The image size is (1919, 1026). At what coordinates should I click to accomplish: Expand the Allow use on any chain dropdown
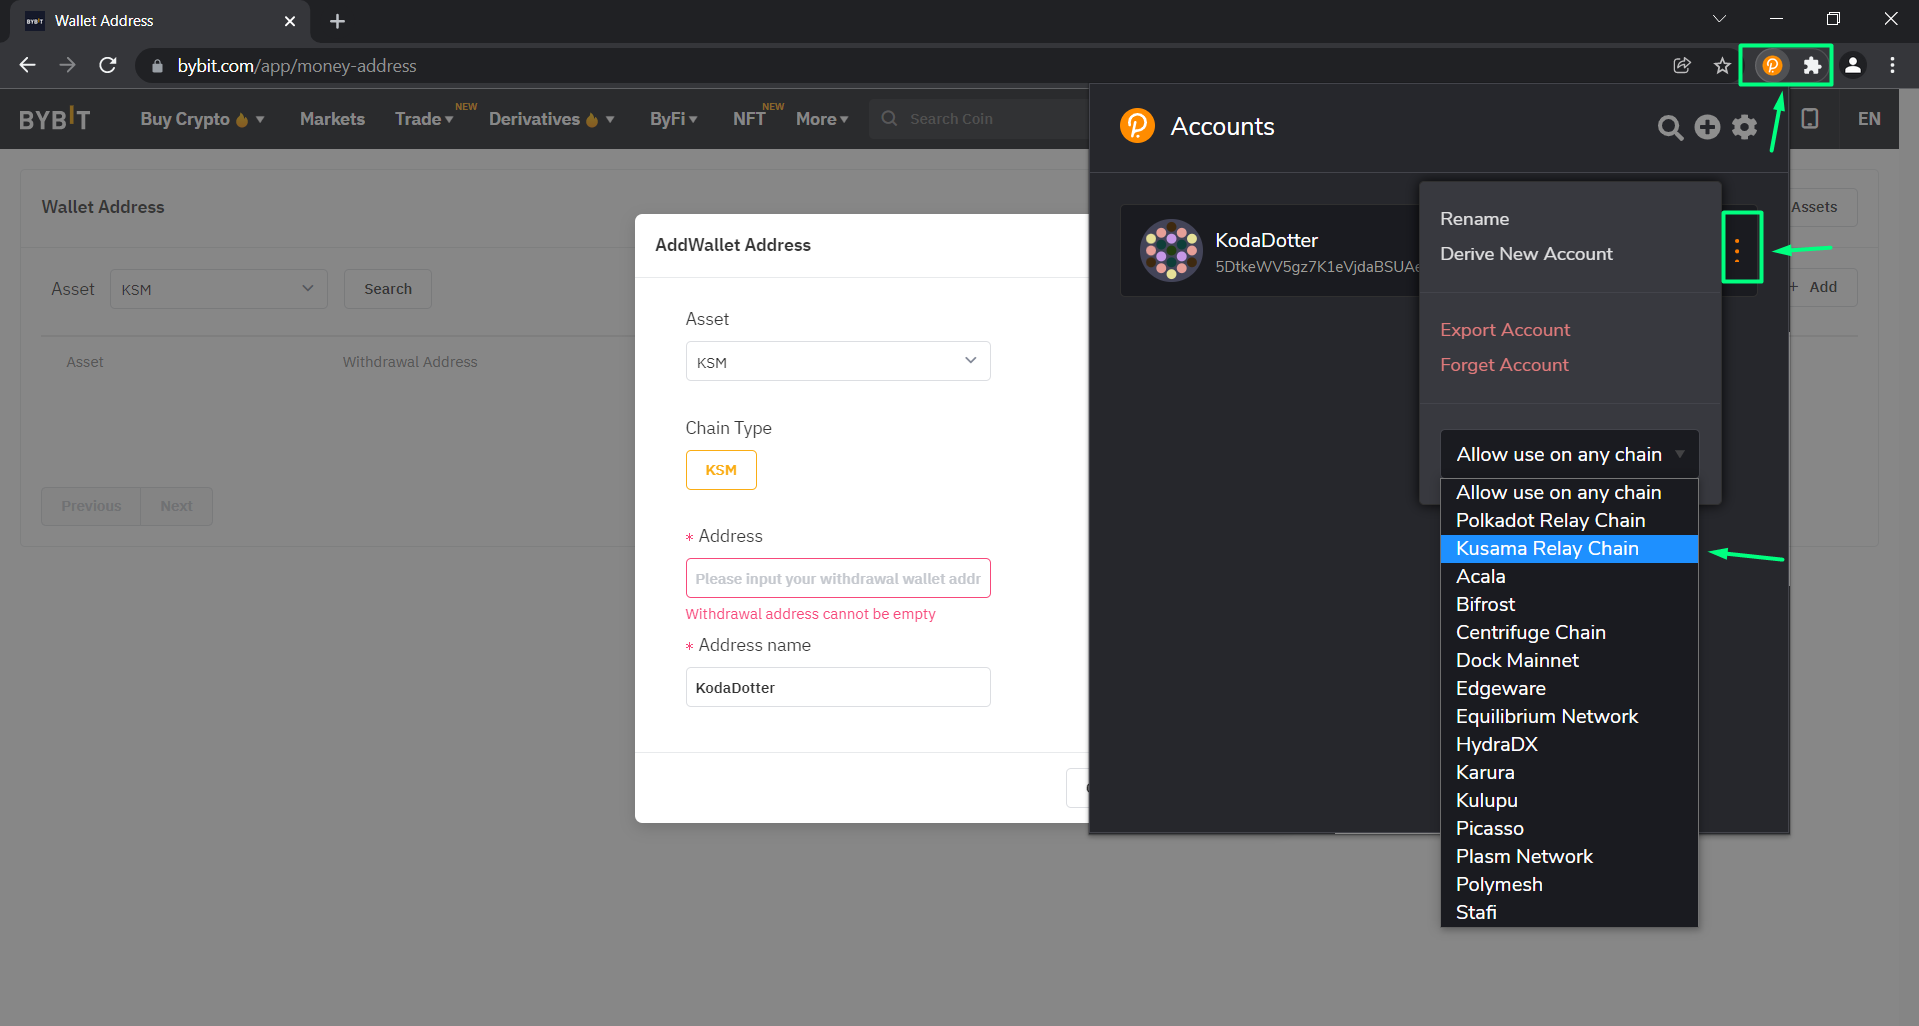coord(1568,455)
